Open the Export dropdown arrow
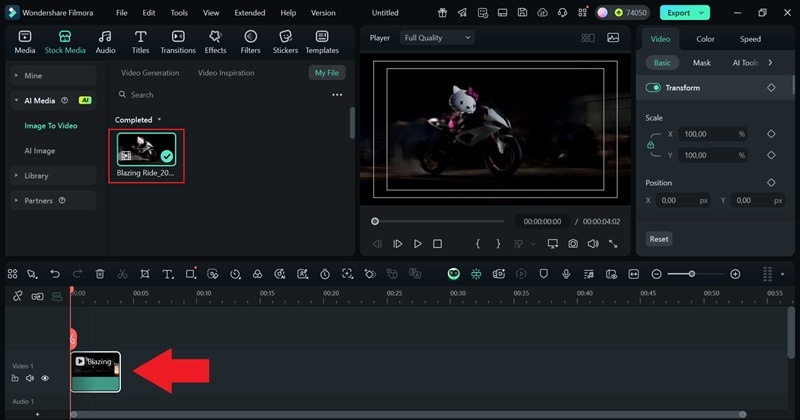This screenshot has width=800, height=420. coord(702,13)
